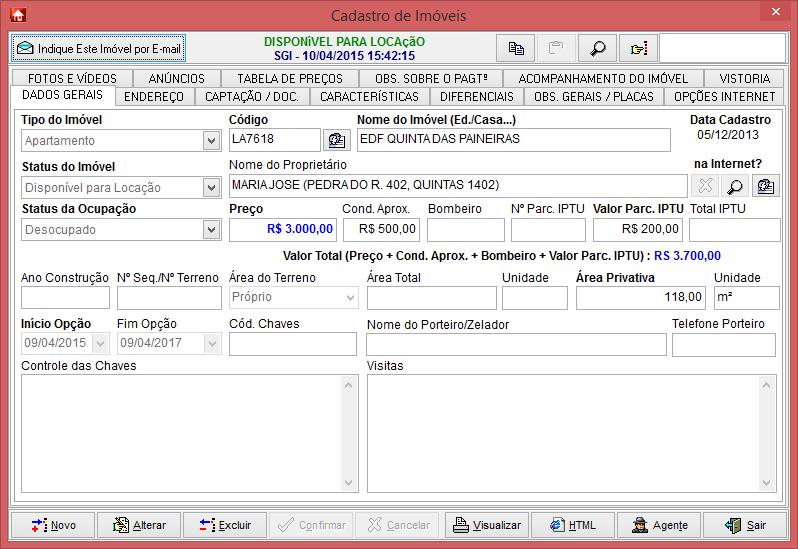Select the OPÇÕES INTERNET tab
The image size is (798, 549).
coord(724,97)
